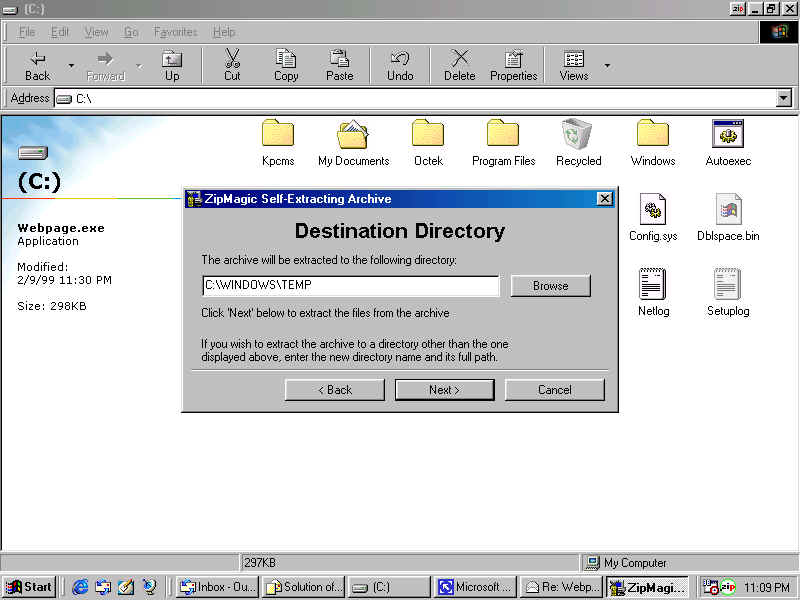
Task: Click the ZipMagic icon in title bar
Action: coord(194,198)
